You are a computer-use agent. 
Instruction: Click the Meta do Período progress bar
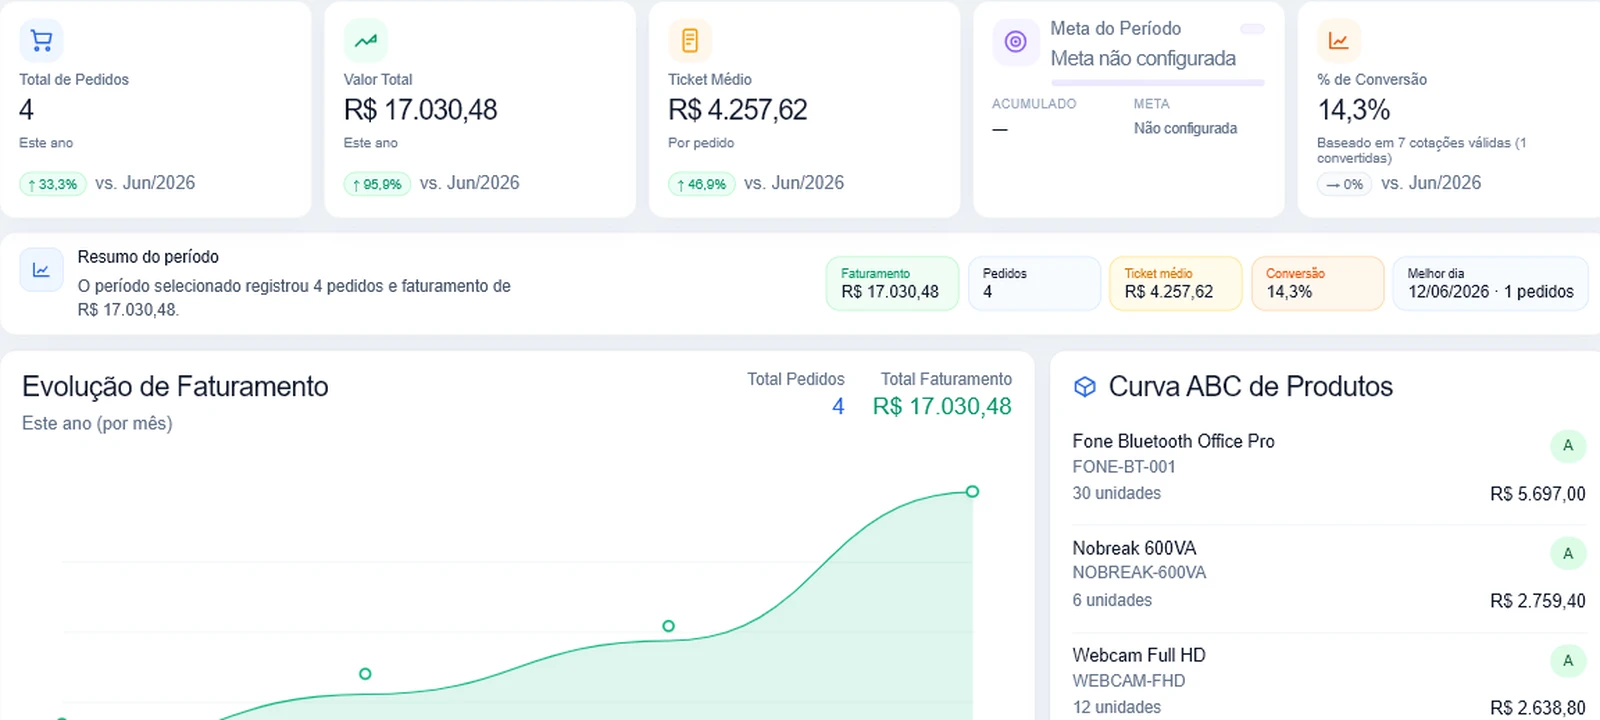tap(1157, 82)
